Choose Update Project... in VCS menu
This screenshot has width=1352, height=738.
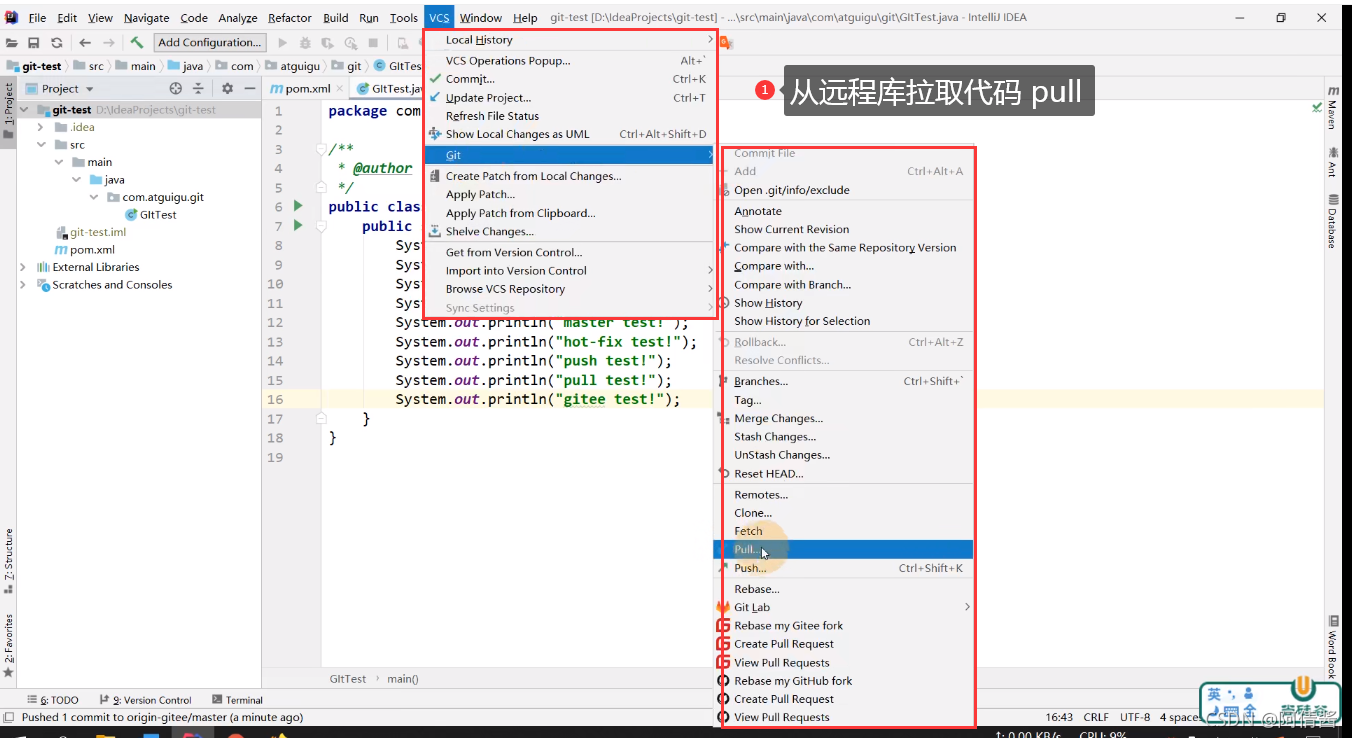[x=570, y=98]
